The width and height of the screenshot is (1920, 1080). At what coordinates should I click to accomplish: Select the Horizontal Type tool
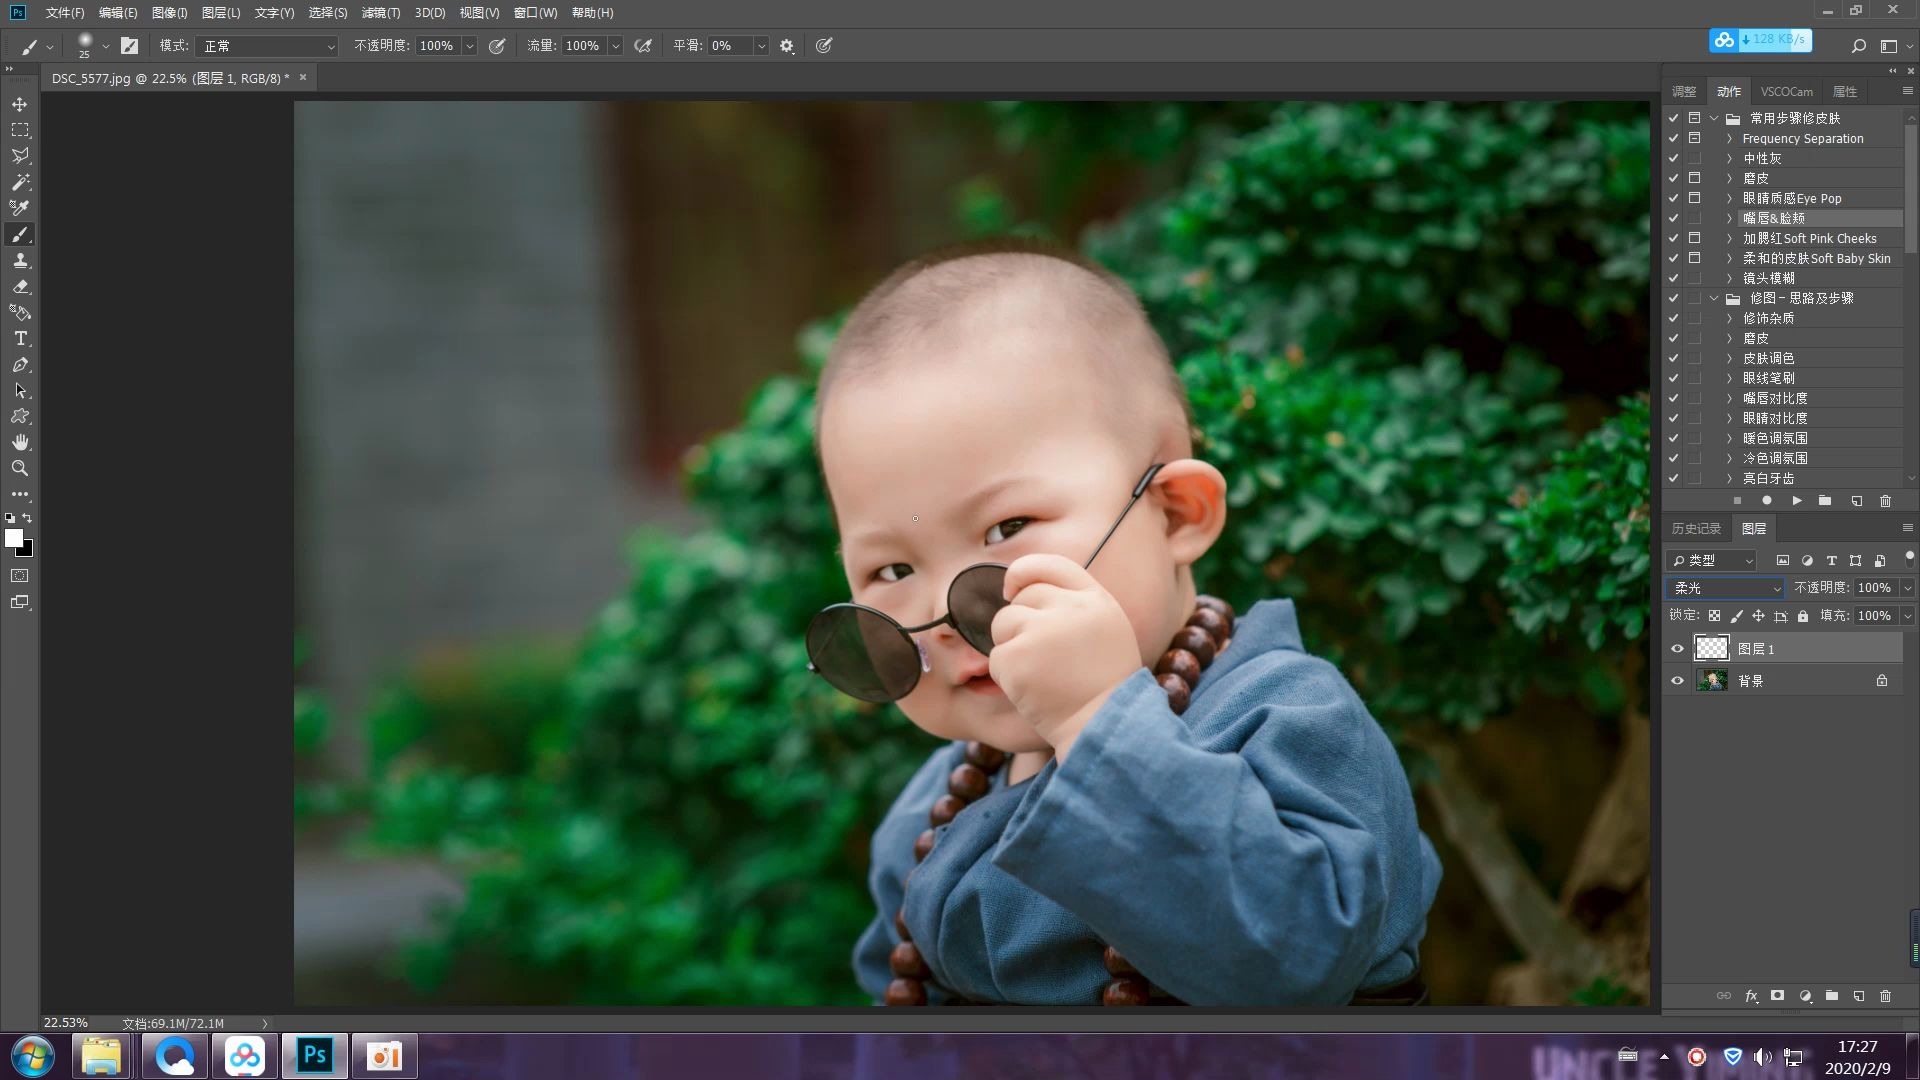coord(20,339)
